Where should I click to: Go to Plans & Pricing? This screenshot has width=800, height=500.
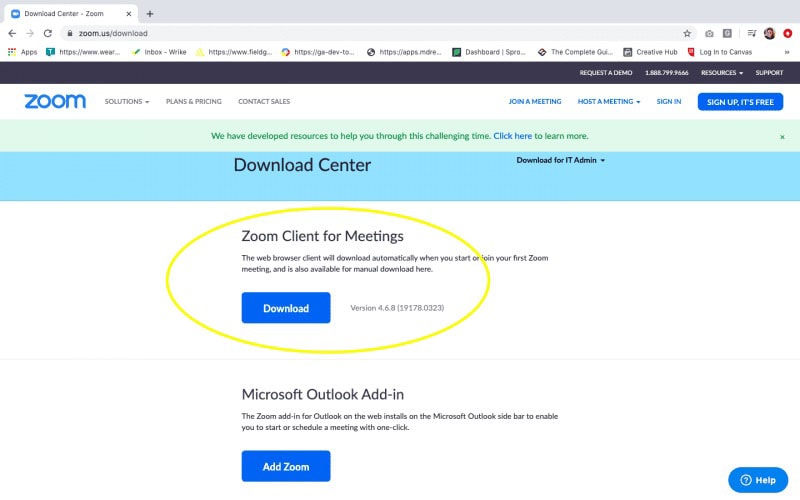click(x=194, y=102)
